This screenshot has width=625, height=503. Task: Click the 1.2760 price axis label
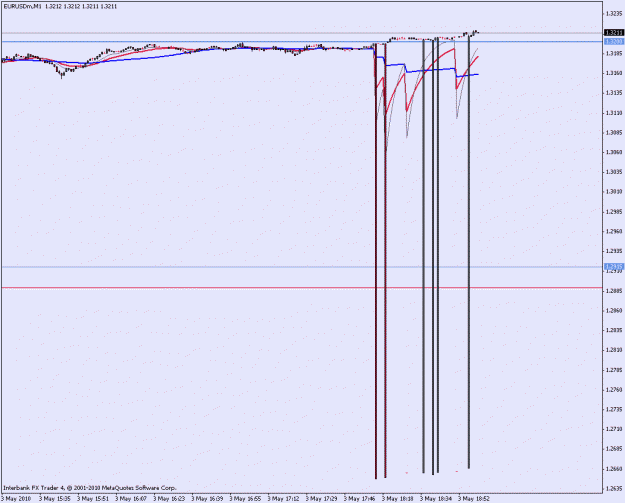pos(614,389)
